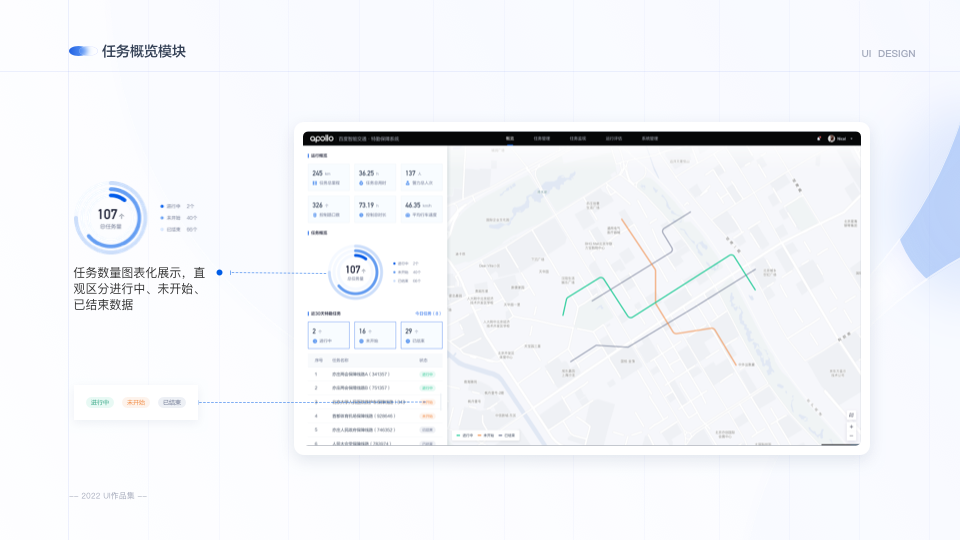This screenshot has width=960, height=540.
Task: Switch to the second tab in the top navigation
Action: [x=542, y=139]
